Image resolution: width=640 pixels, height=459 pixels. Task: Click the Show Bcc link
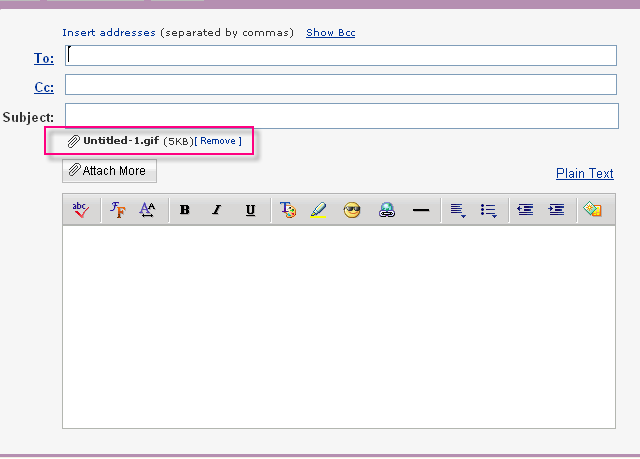tap(331, 33)
